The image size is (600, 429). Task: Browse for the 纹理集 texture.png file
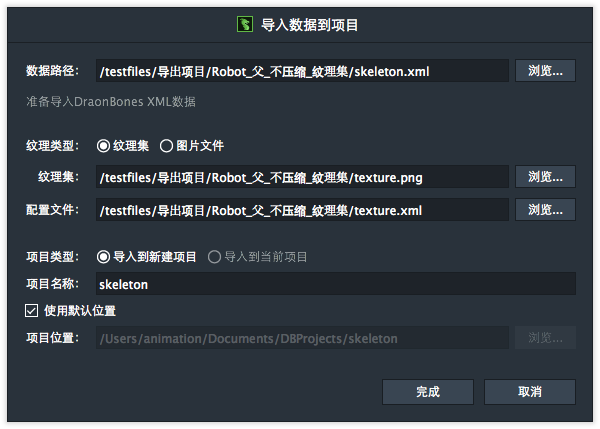click(545, 176)
